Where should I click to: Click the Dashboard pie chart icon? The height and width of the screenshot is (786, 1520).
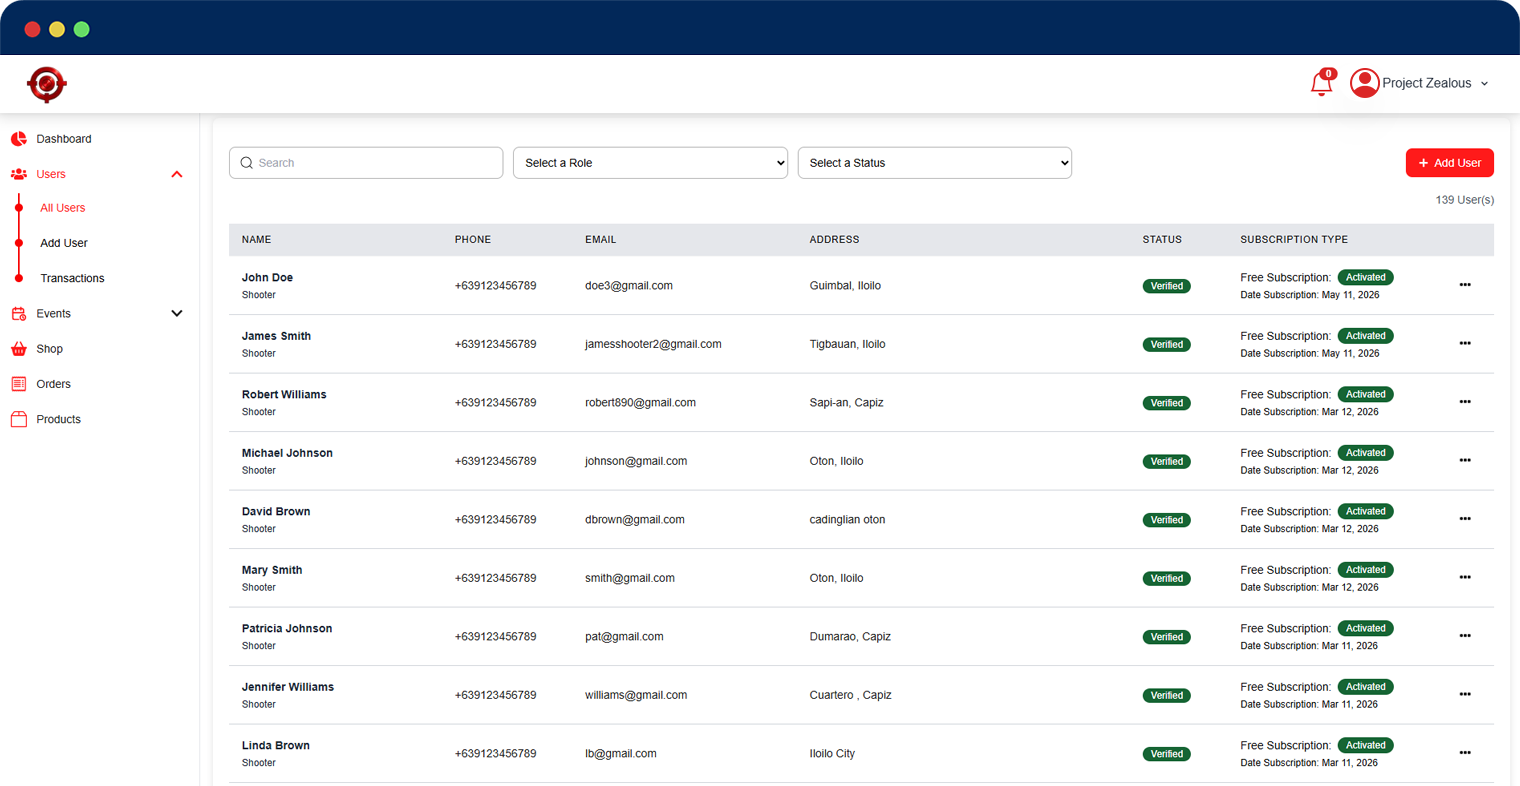click(19, 139)
